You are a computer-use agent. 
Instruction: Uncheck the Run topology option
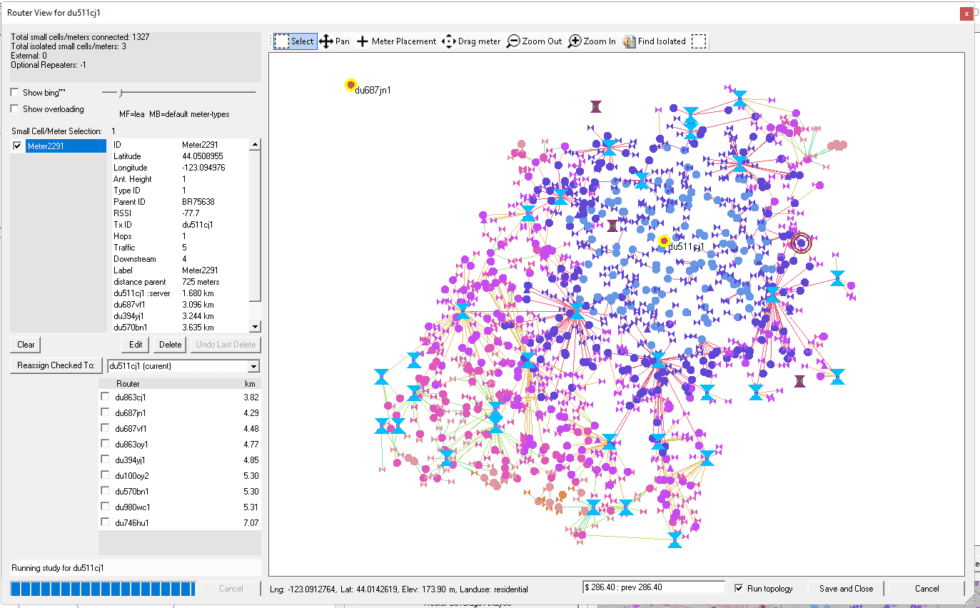click(739, 589)
